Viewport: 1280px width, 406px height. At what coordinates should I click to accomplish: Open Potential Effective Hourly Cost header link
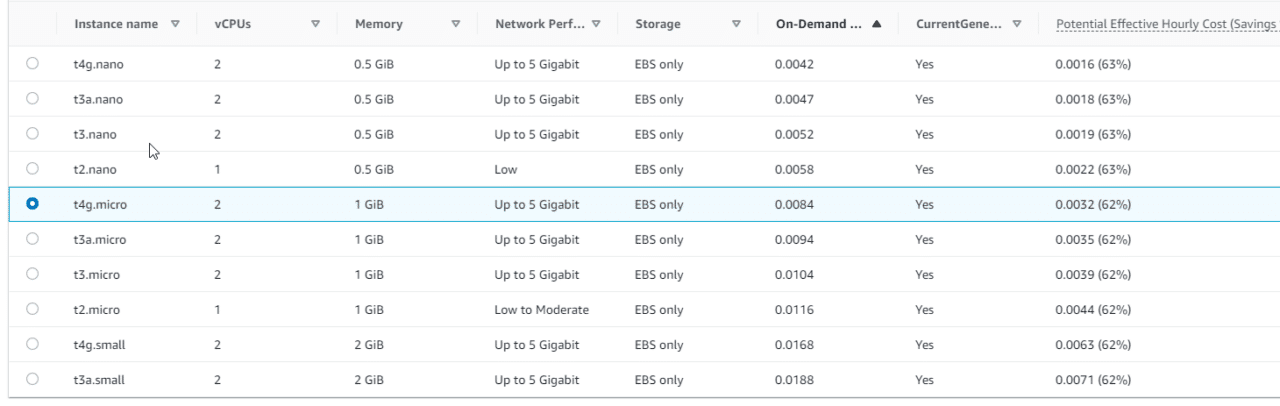click(x=1160, y=24)
